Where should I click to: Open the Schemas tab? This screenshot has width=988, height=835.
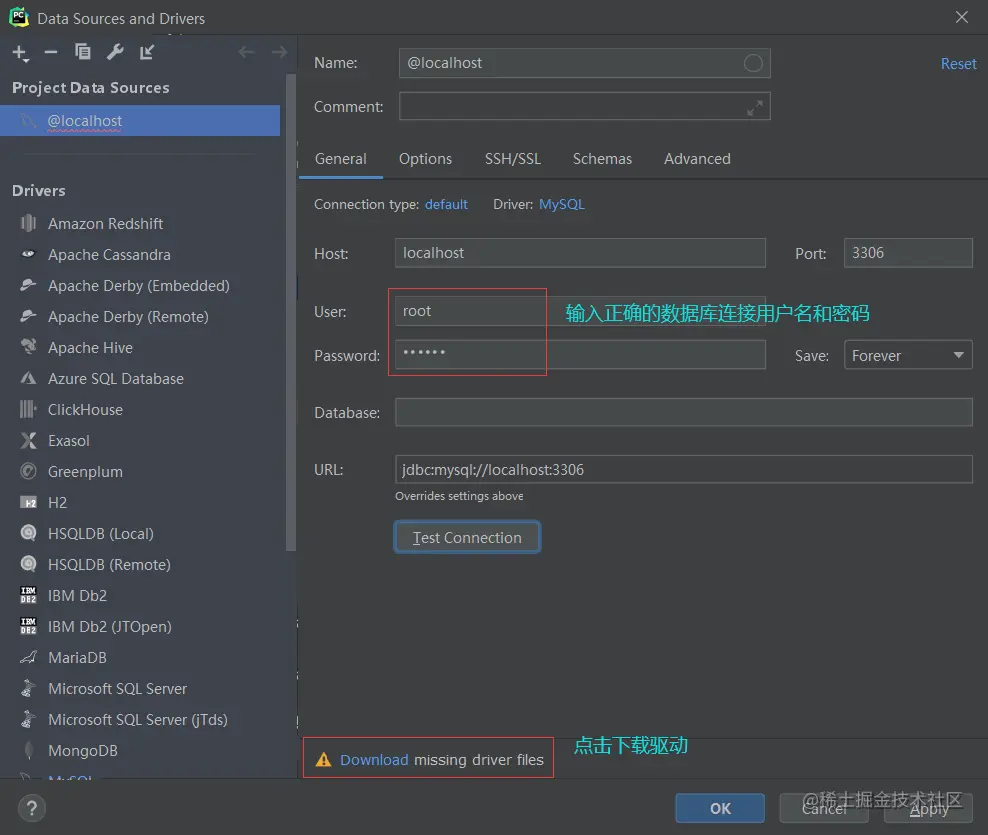(602, 159)
